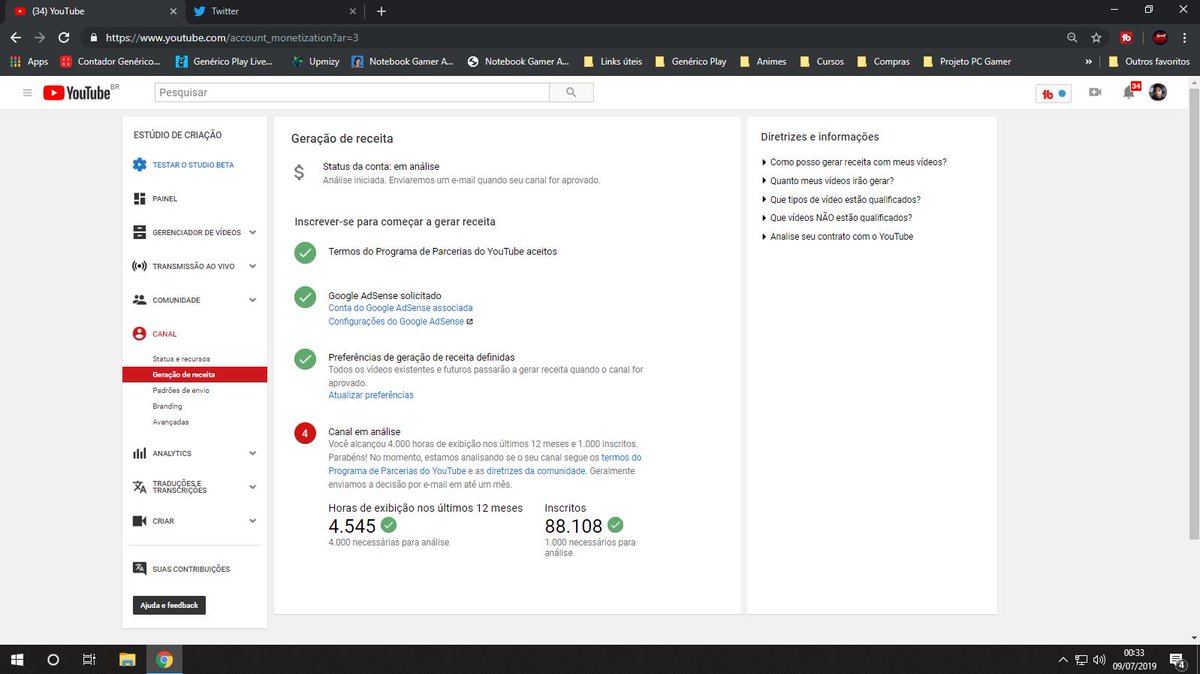Screen dimensions: 1200x674
Task: Click the Ajuda e feedback button
Action: [169, 605]
